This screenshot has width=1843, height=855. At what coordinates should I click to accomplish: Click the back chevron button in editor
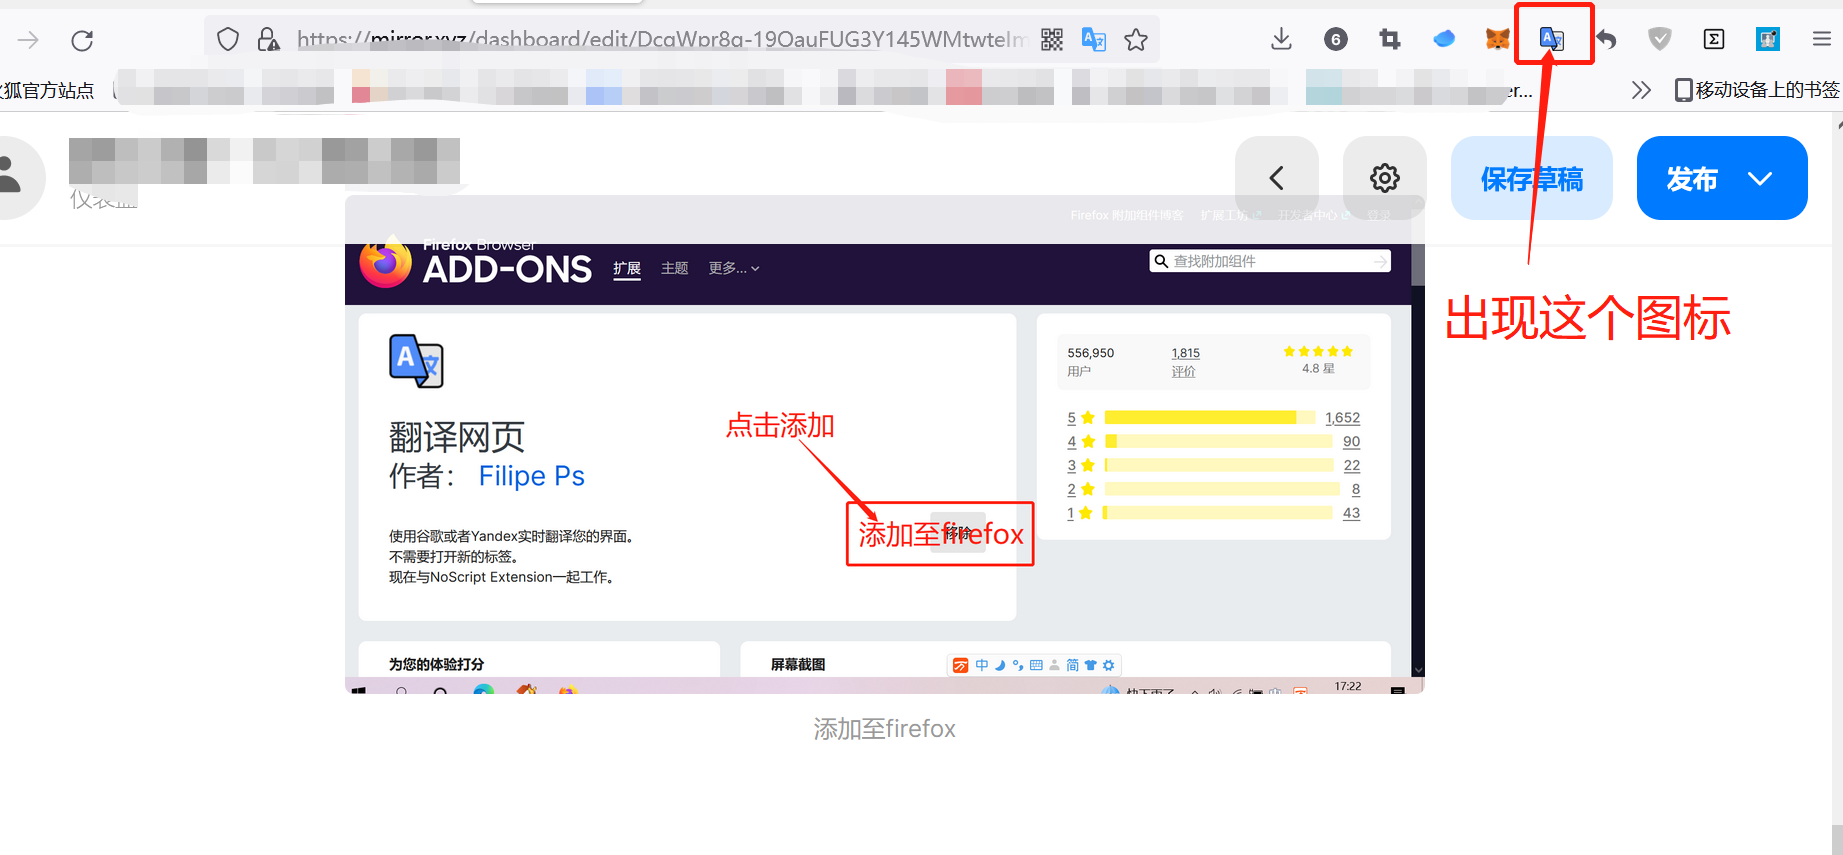(1277, 178)
